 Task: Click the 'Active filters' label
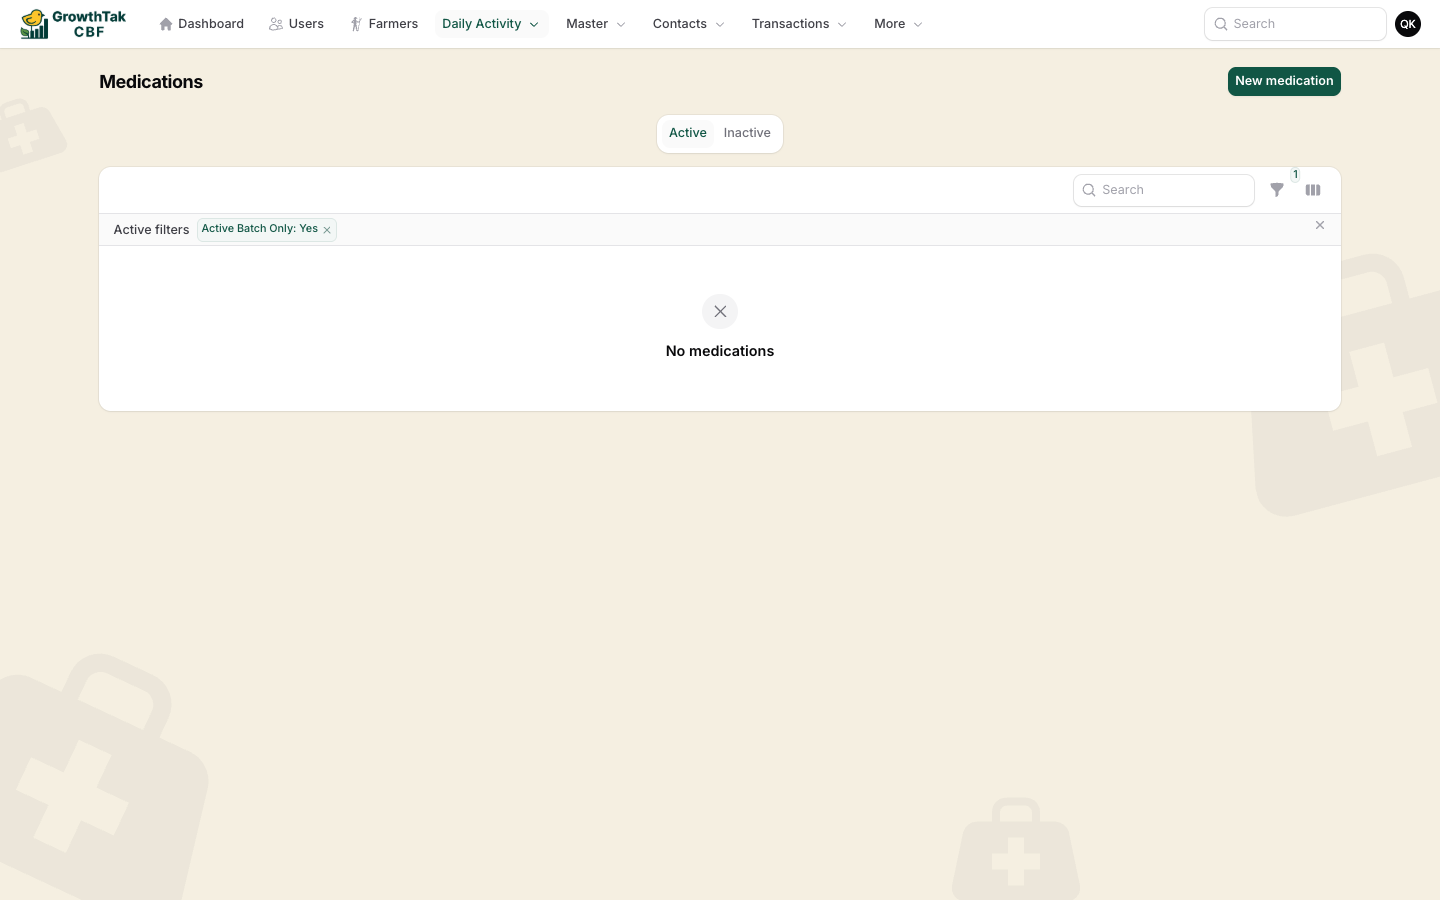(x=151, y=230)
